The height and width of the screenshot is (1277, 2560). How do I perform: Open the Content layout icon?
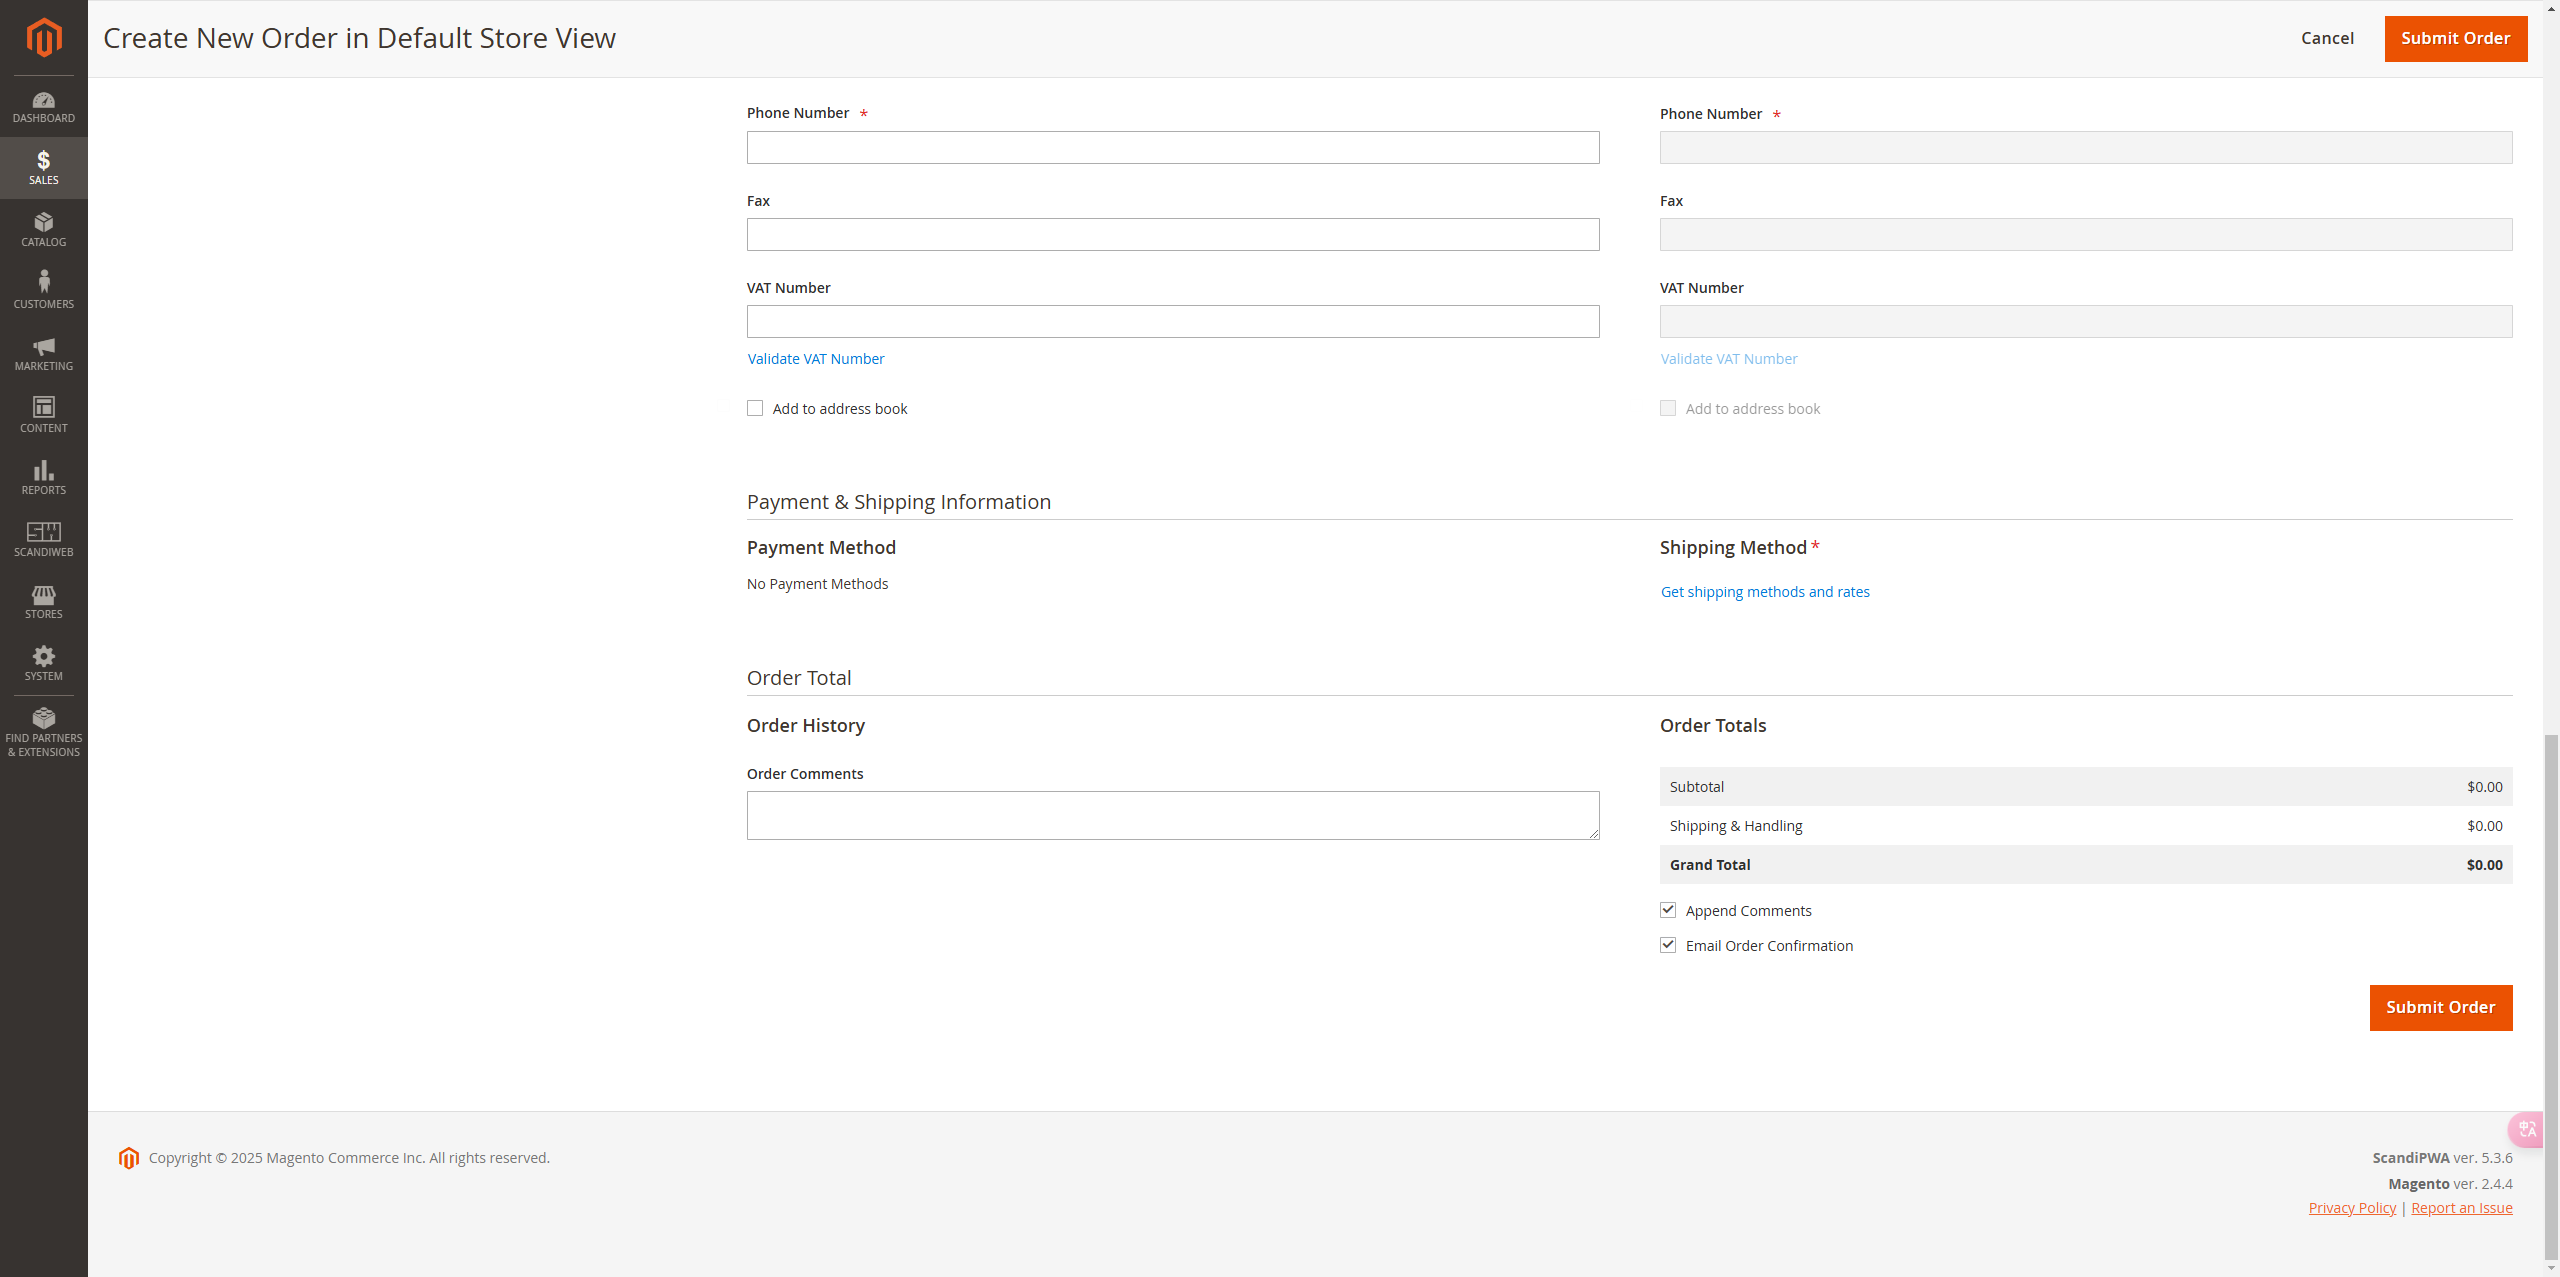click(43, 415)
